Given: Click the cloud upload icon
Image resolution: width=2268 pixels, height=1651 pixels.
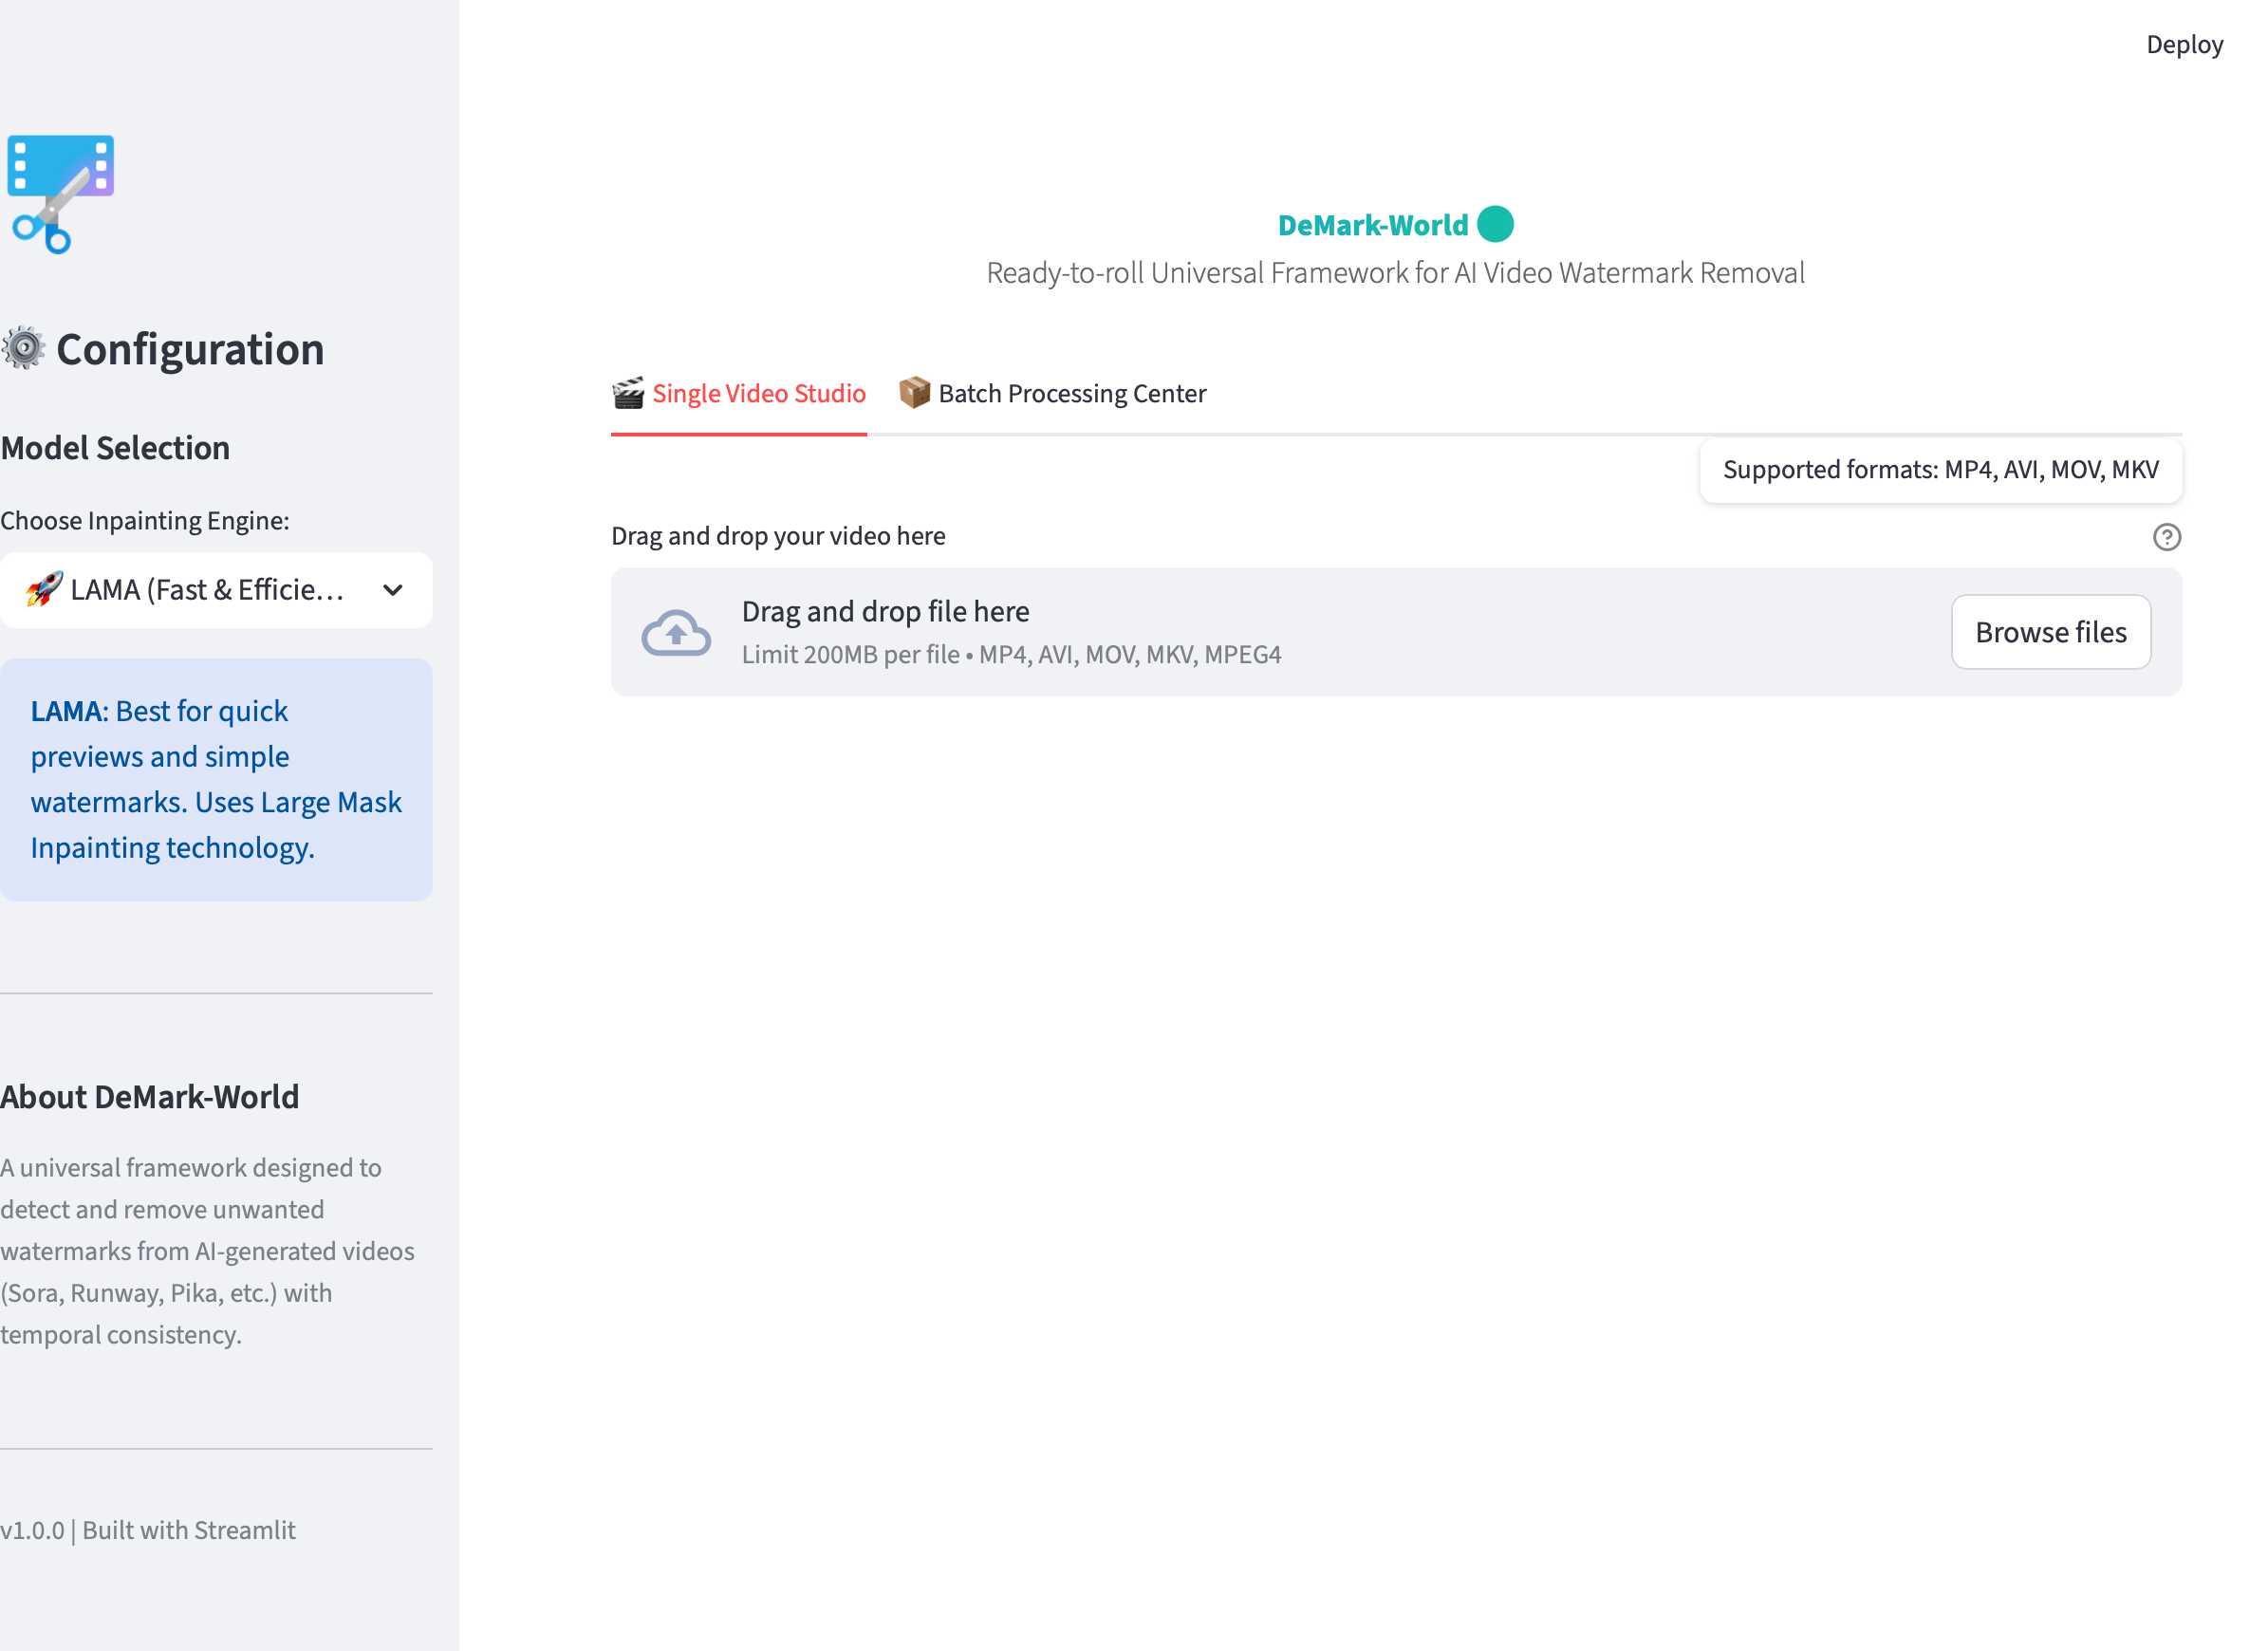Looking at the screenshot, I should point(676,632).
